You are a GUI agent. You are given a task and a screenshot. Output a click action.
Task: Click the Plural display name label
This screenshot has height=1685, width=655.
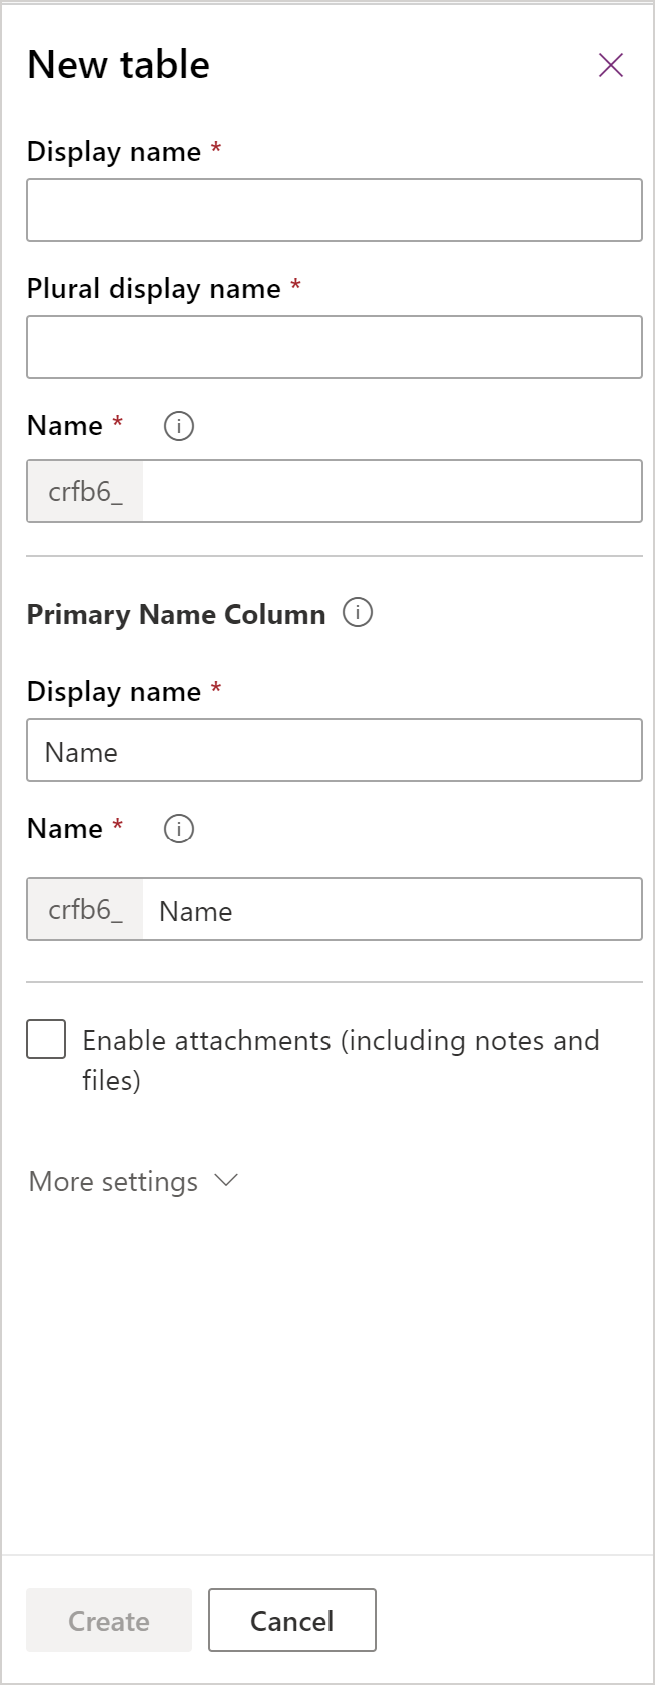click(x=153, y=289)
